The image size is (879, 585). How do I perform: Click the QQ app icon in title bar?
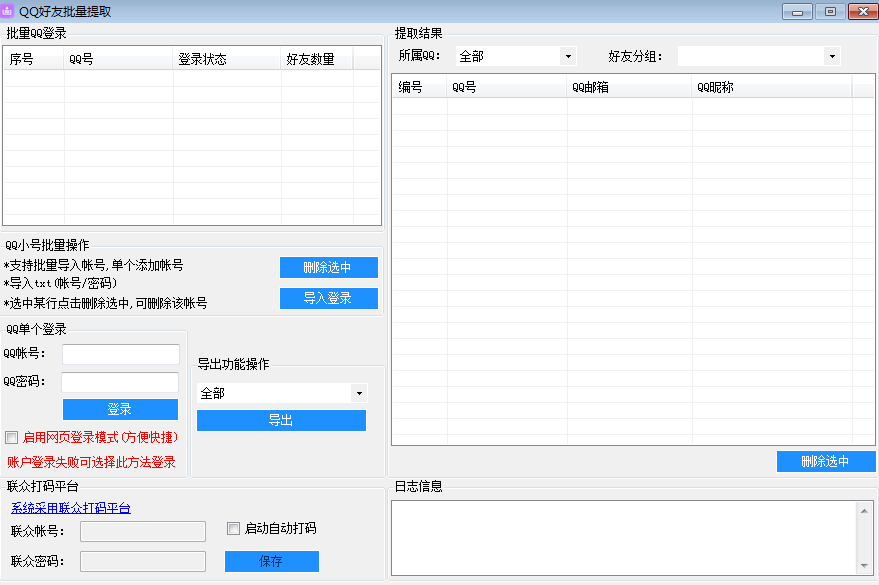click(x=7, y=11)
